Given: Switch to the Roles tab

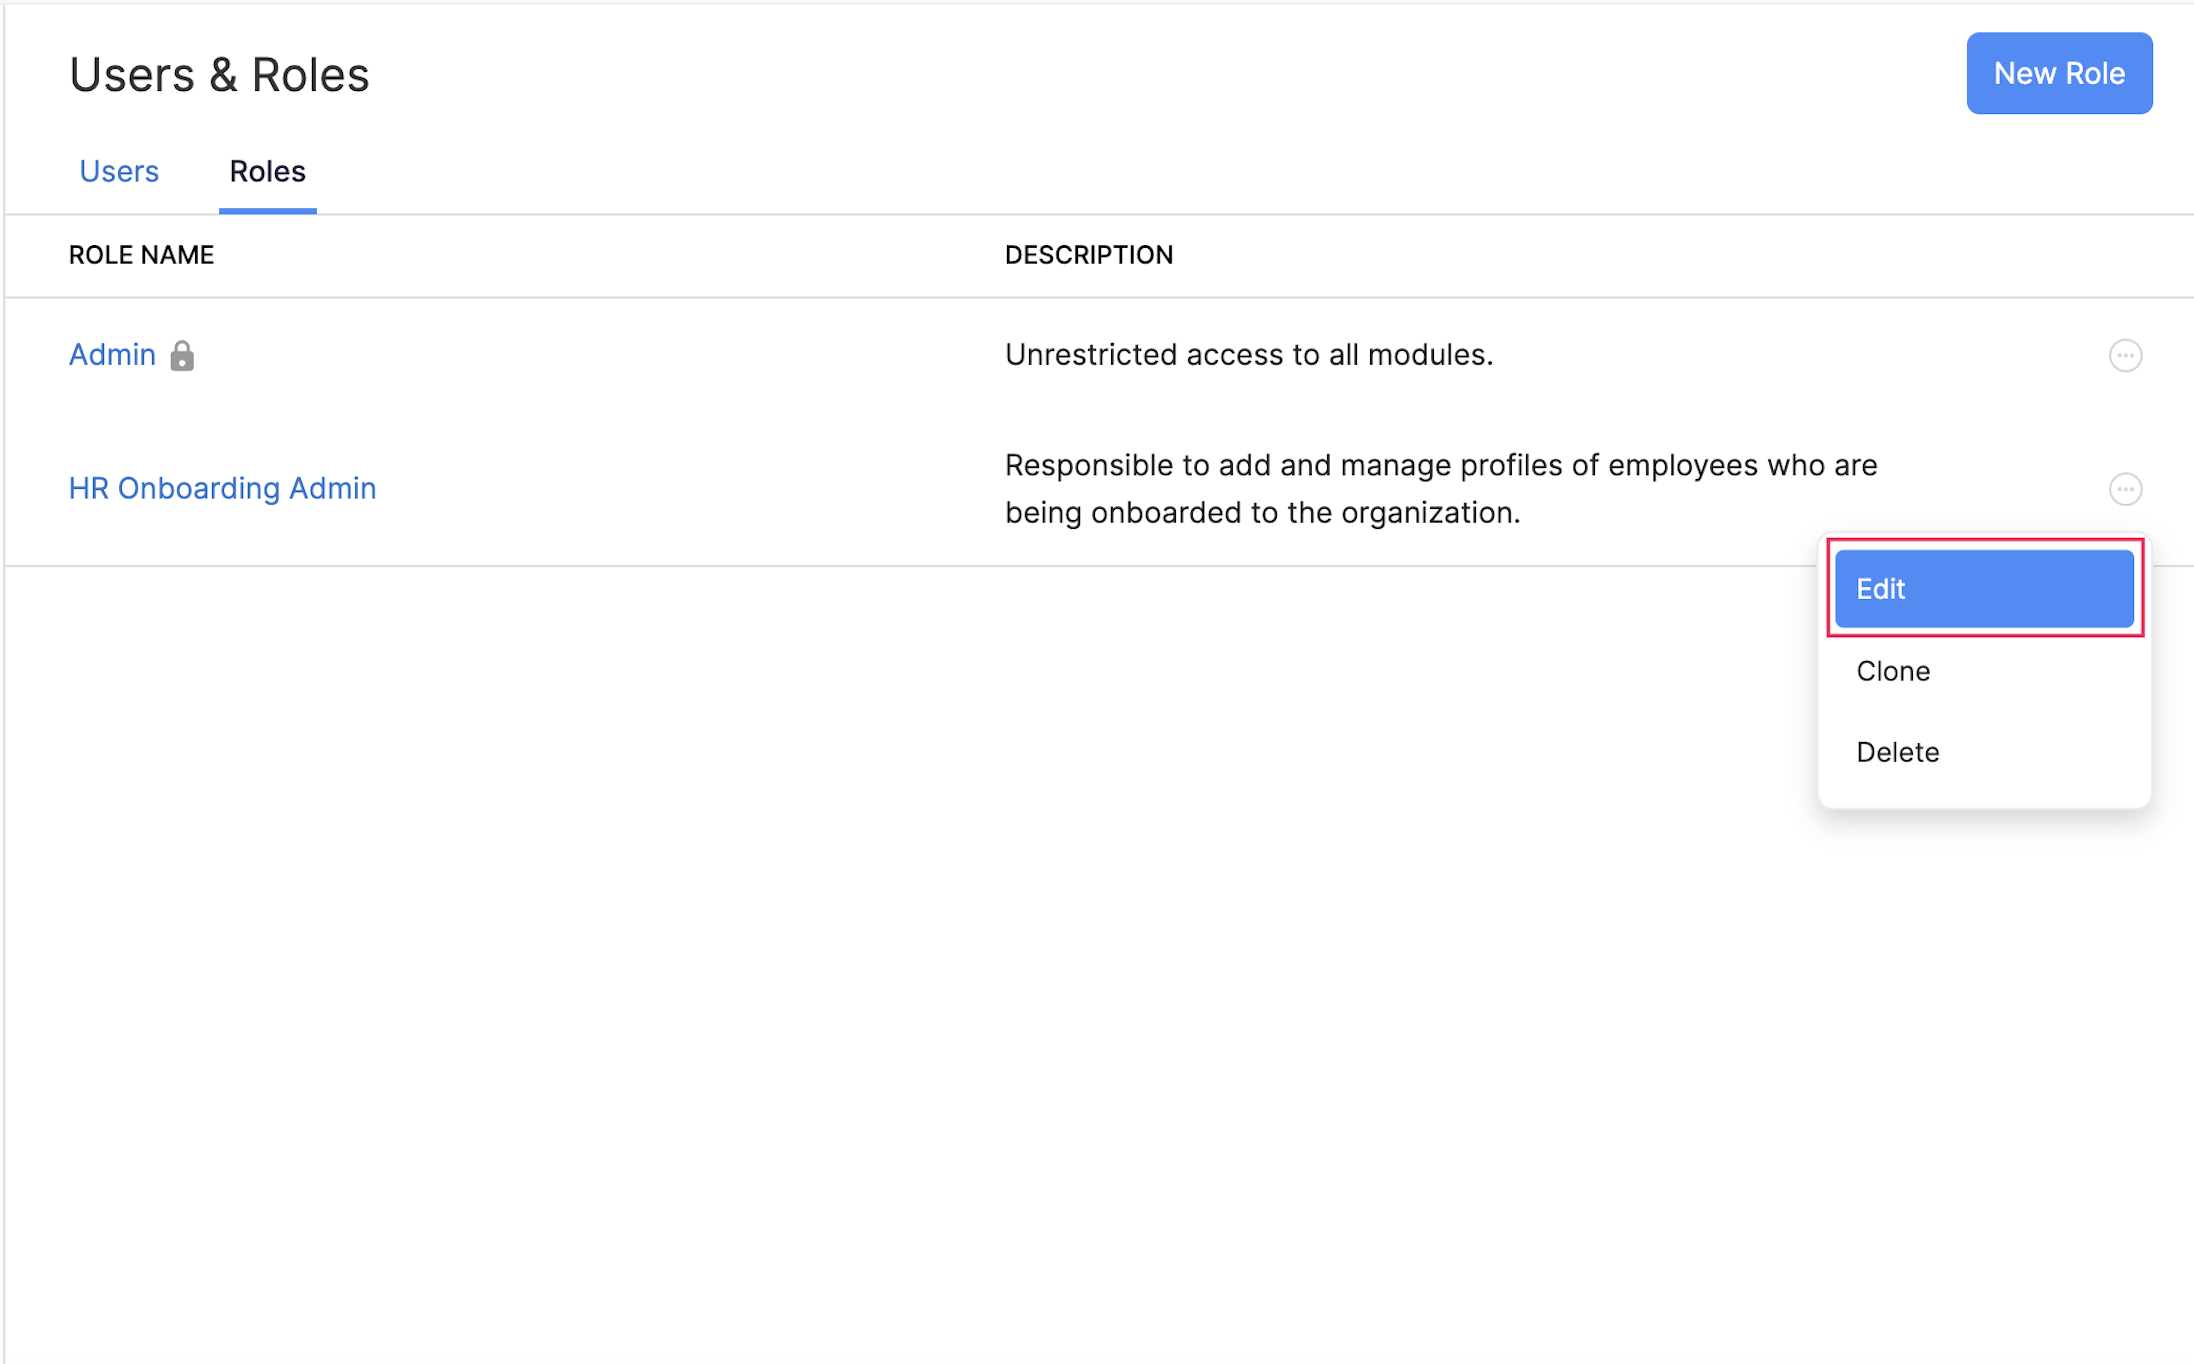Looking at the screenshot, I should coord(267,171).
